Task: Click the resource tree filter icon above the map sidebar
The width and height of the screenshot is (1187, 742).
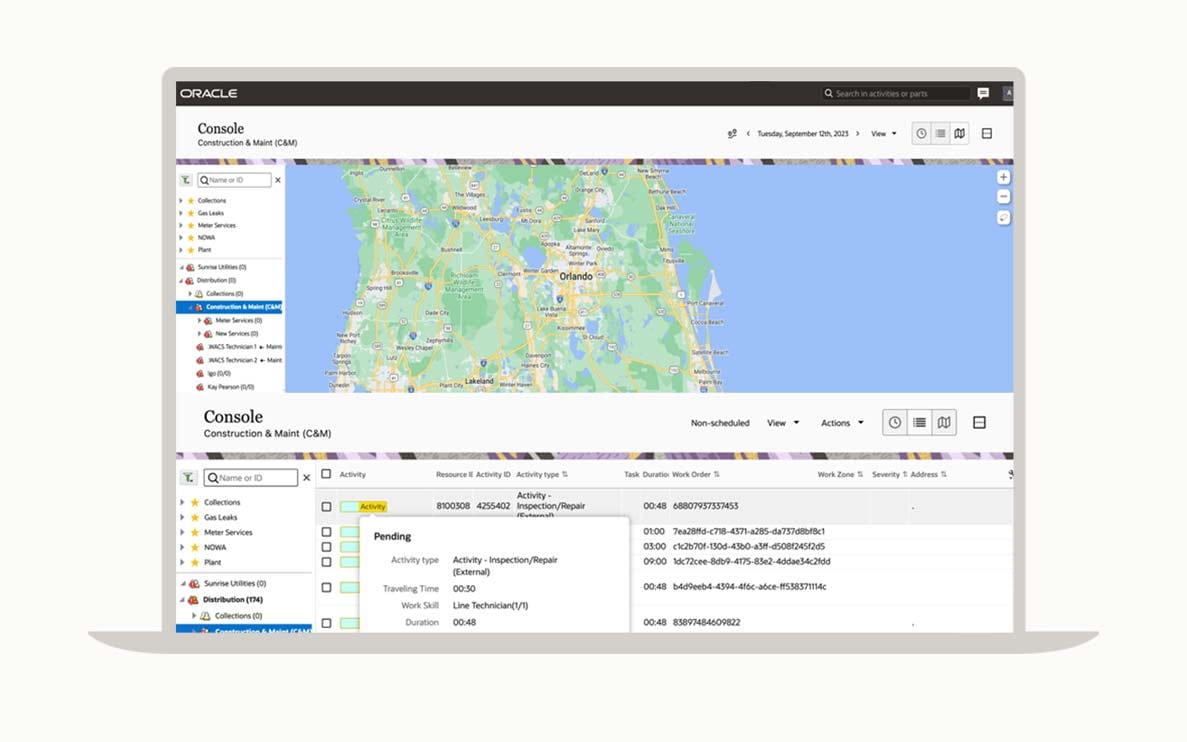Action: (186, 181)
